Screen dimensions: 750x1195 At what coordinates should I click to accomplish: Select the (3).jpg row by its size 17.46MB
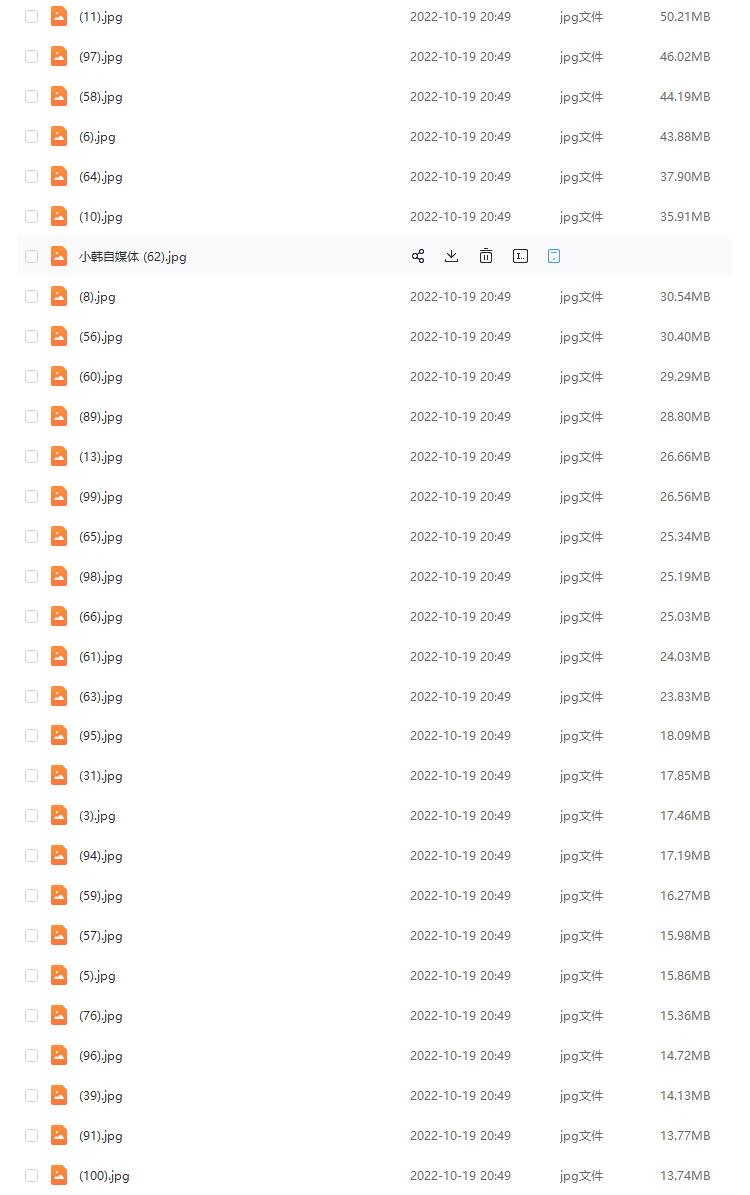click(x=685, y=816)
